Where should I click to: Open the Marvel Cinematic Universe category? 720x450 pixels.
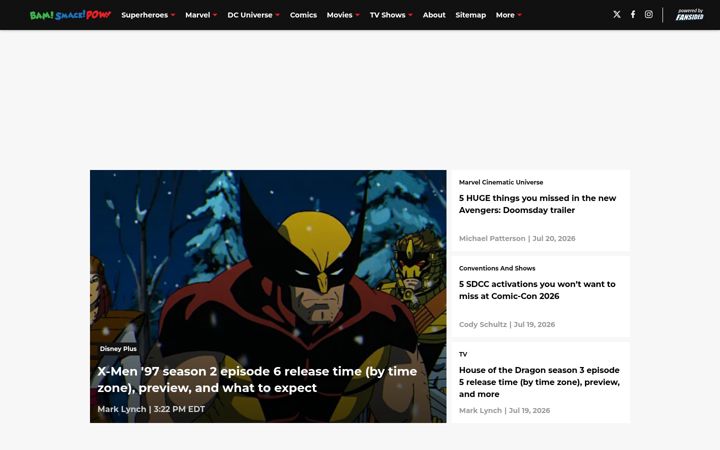pos(501,182)
